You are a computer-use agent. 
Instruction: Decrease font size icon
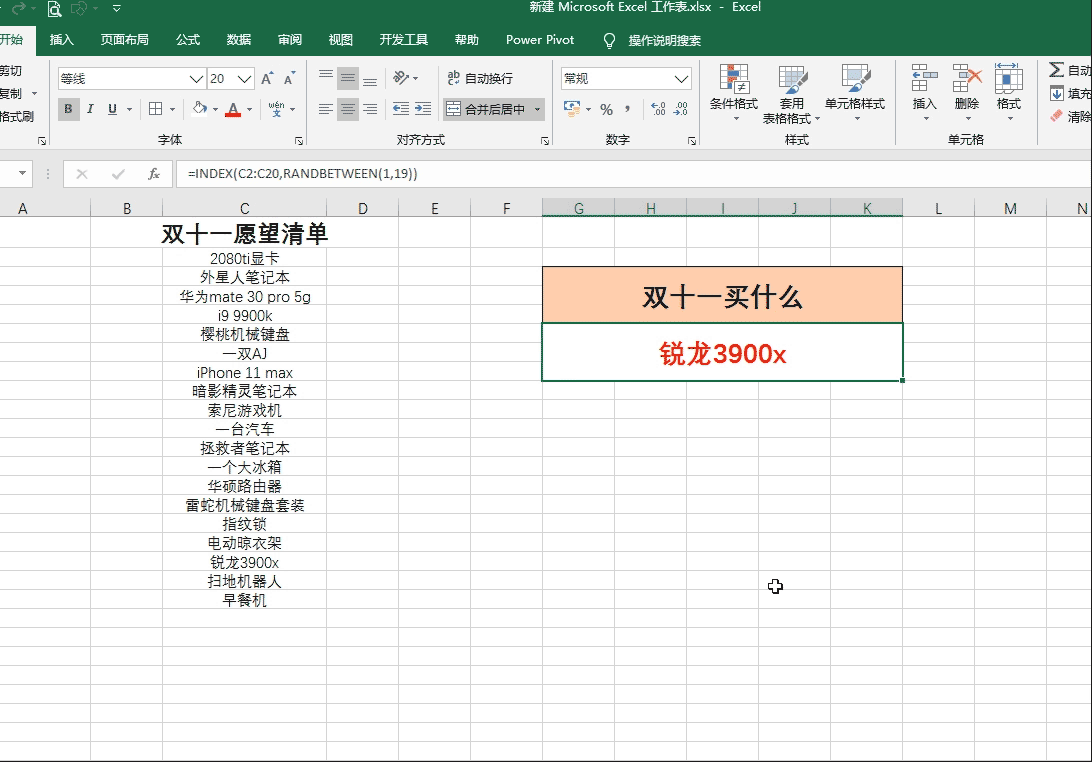pos(289,79)
